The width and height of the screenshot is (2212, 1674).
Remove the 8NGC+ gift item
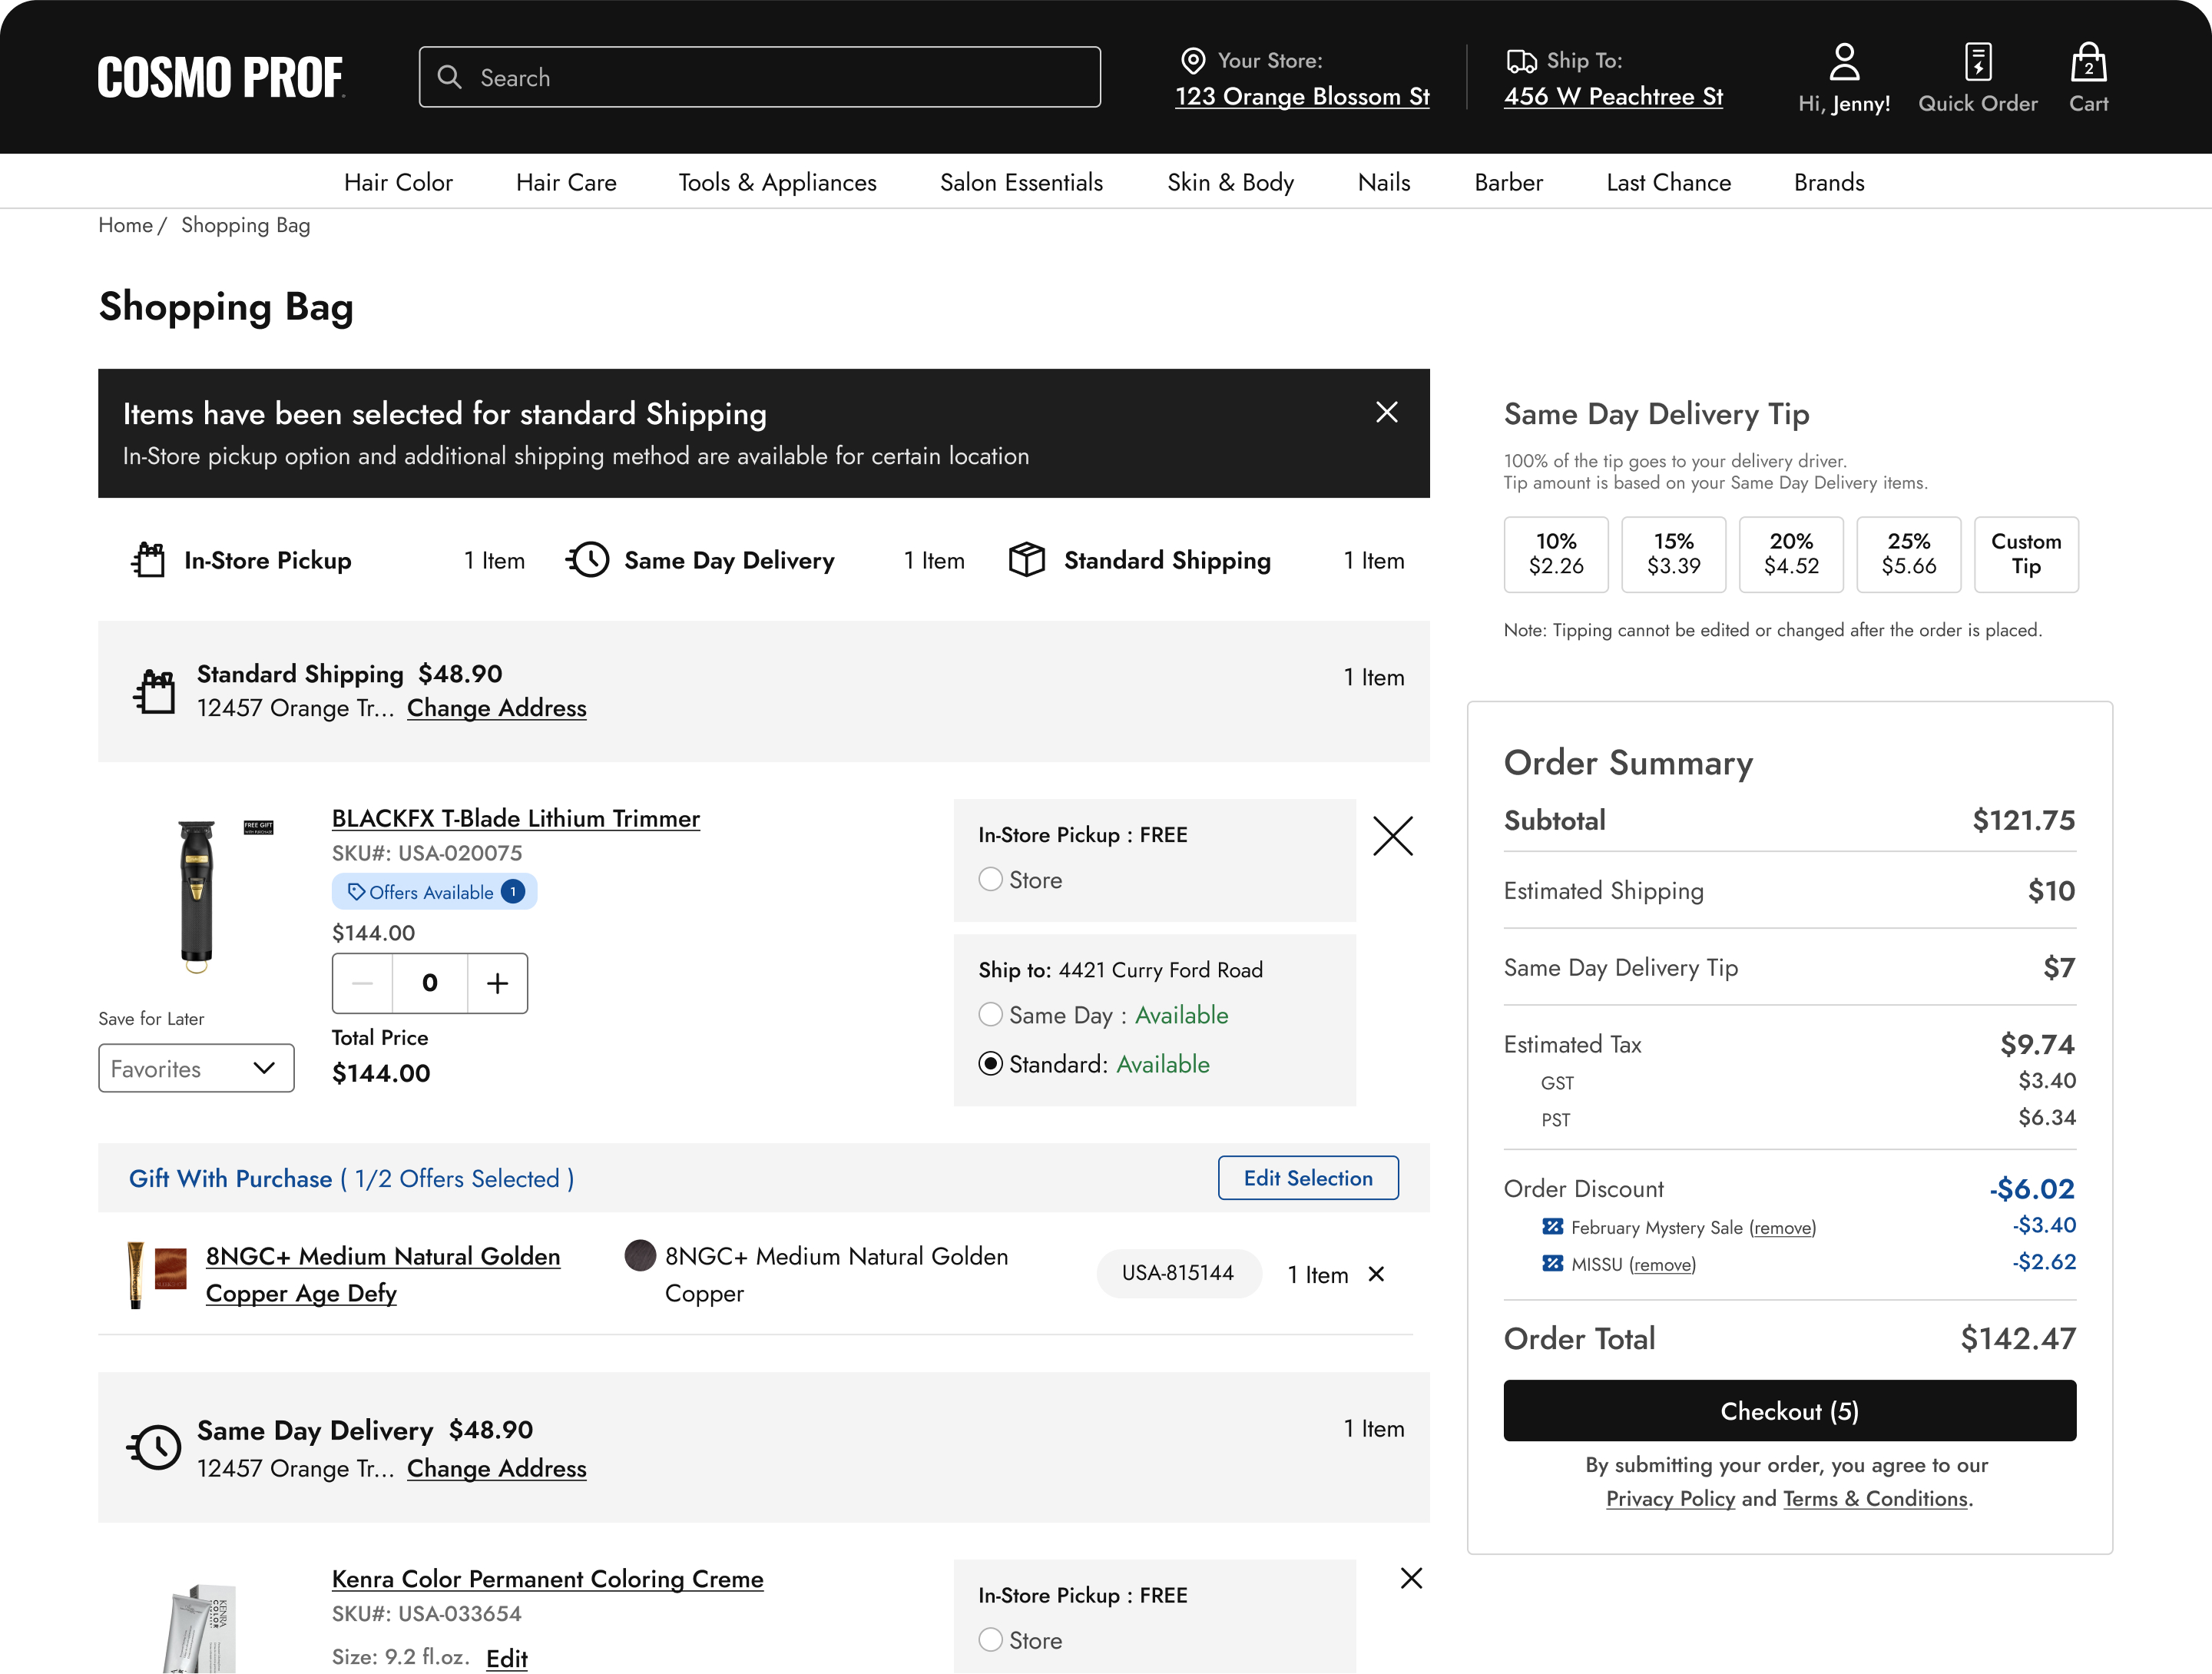click(1376, 1274)
